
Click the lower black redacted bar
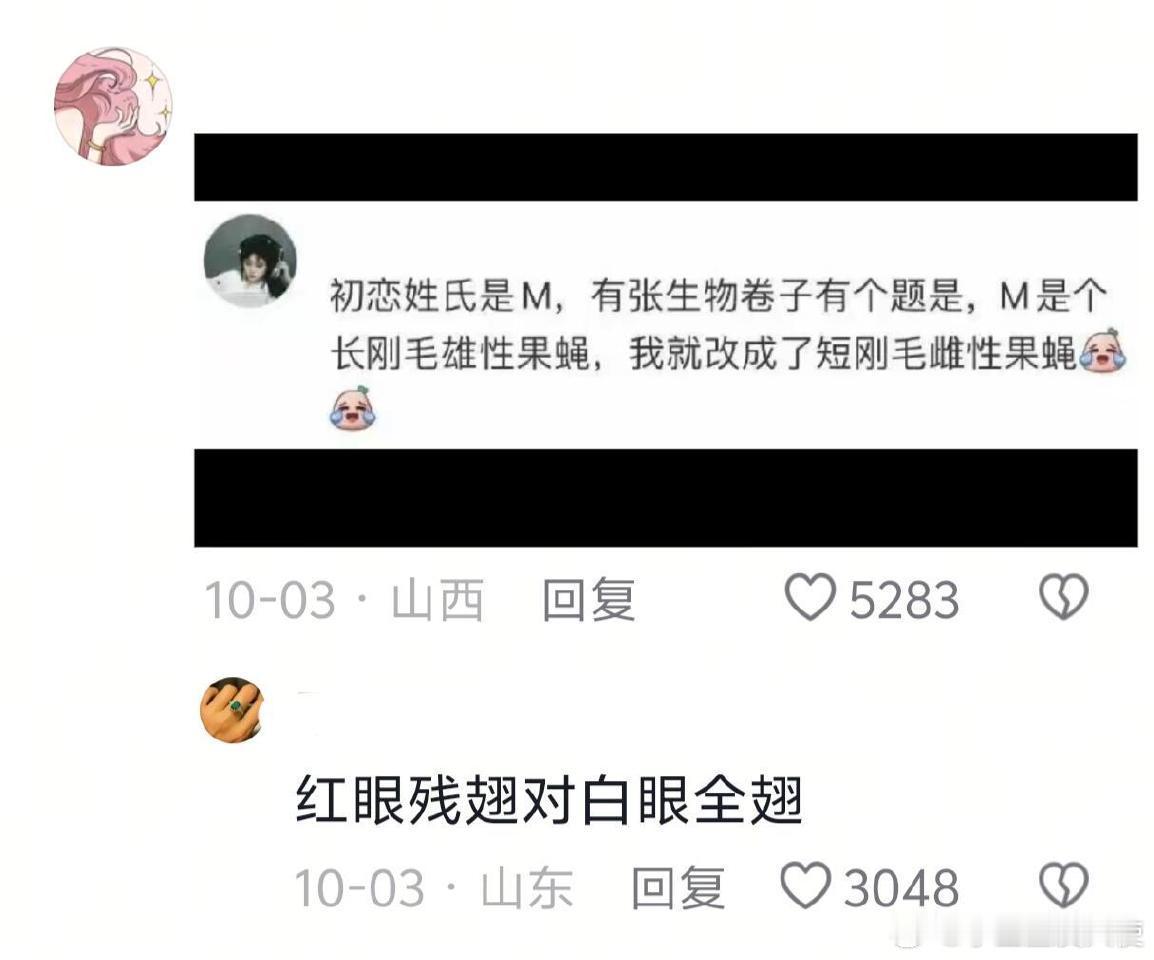click(x=666, y=498)
